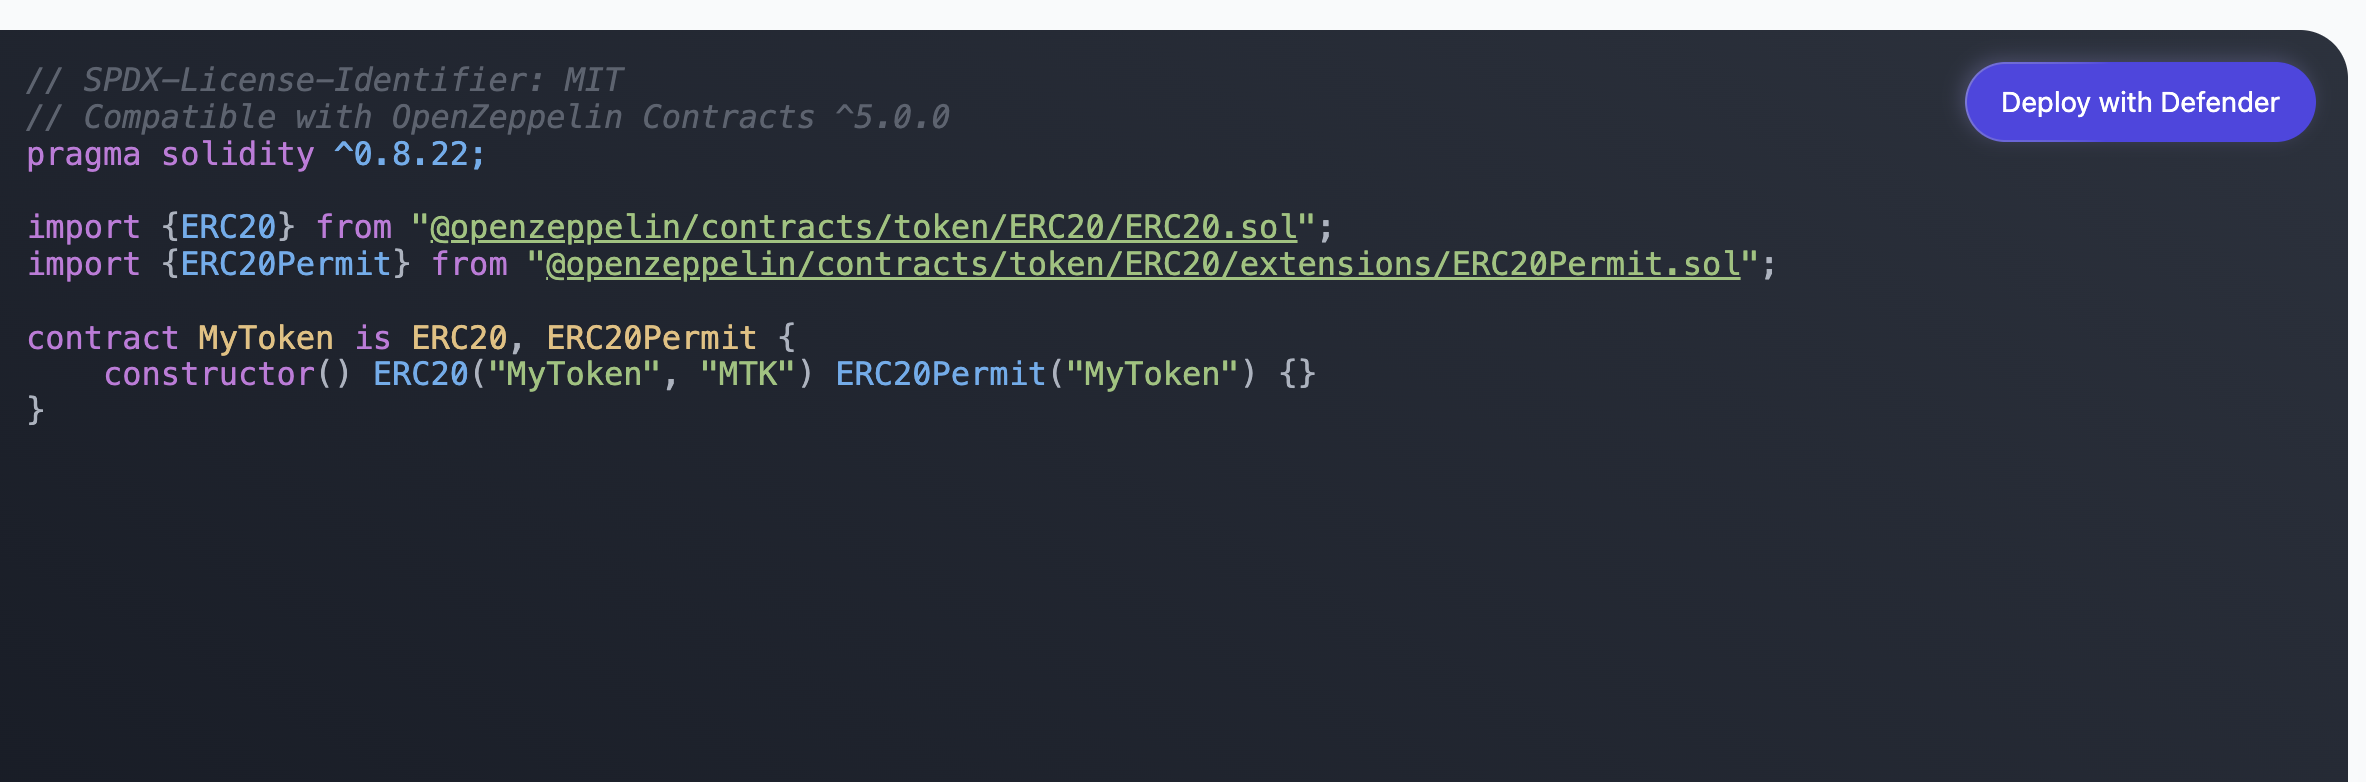Select the pragma solidity ^0.8.22 statement

click(255, 154)
